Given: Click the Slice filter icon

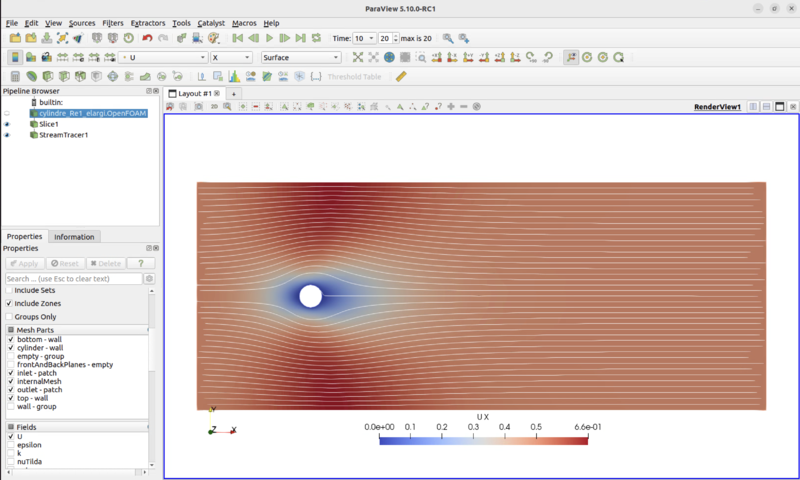Looking at the screenshot, I should click(64, 77).
